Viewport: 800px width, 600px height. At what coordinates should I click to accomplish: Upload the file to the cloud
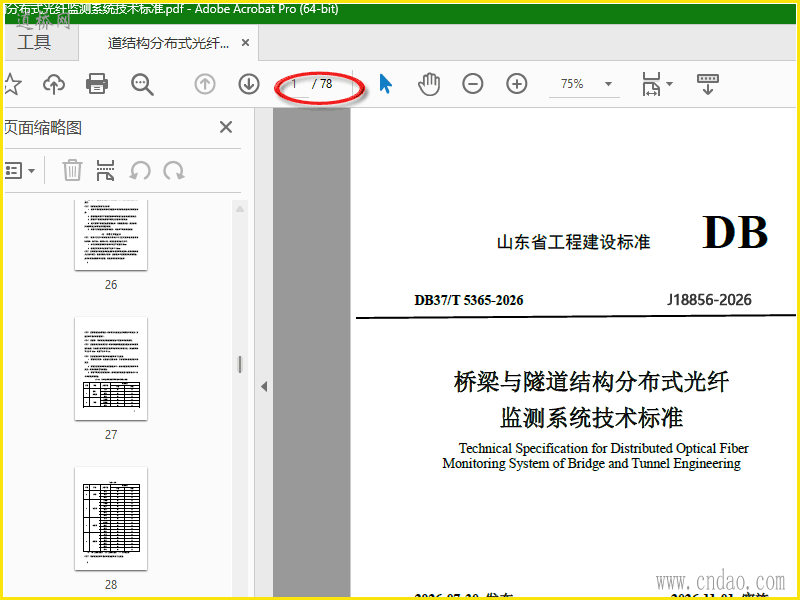click(54, 84)
